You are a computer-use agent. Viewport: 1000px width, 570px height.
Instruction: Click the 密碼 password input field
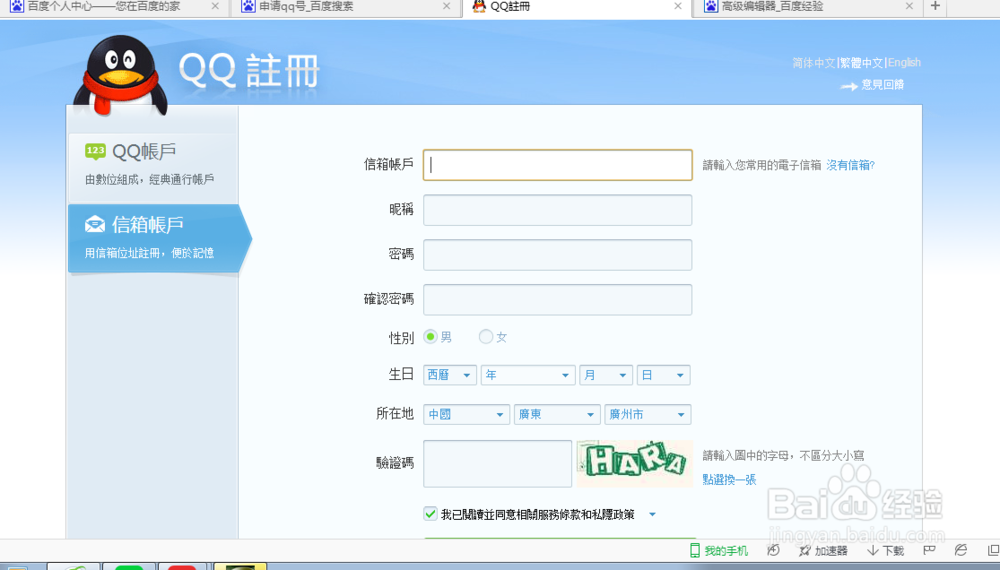pos(557,255)
